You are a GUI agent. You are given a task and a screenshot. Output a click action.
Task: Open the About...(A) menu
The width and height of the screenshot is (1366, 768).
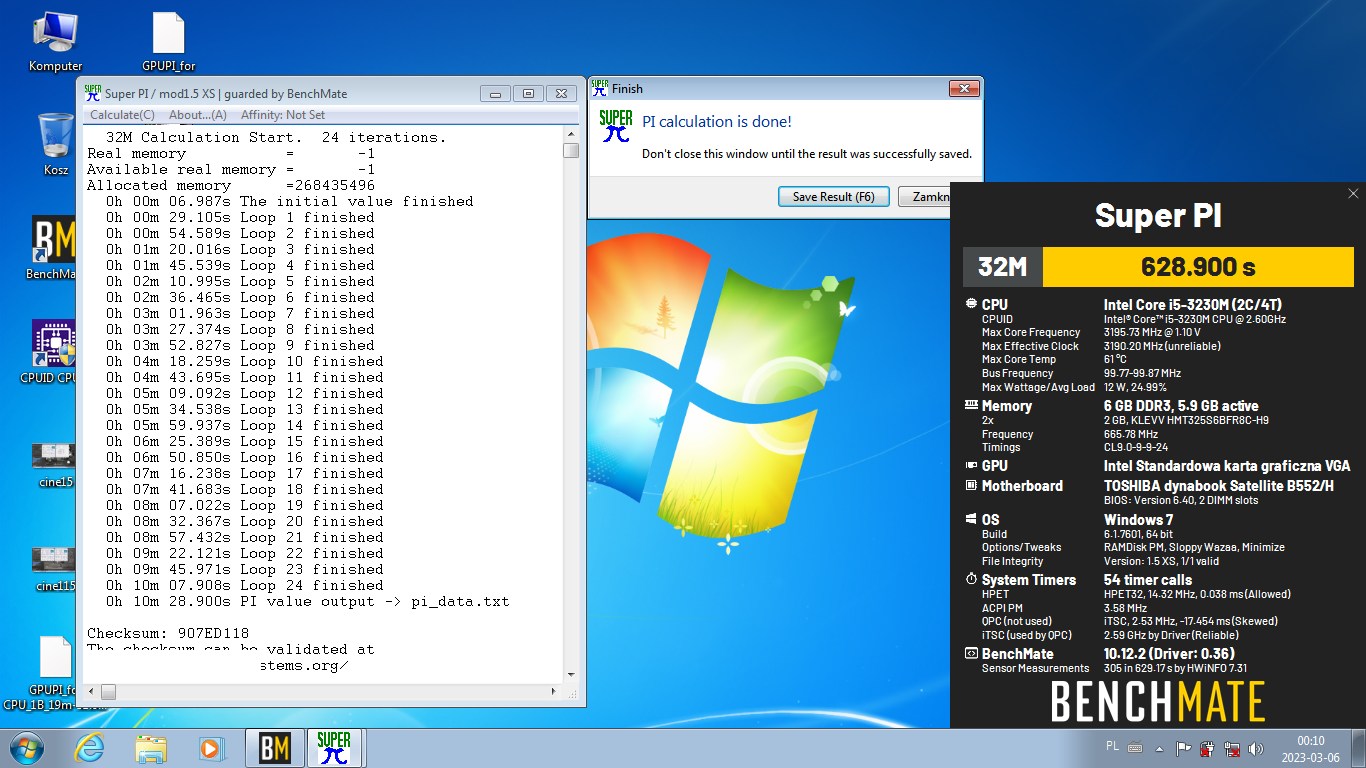198,115
